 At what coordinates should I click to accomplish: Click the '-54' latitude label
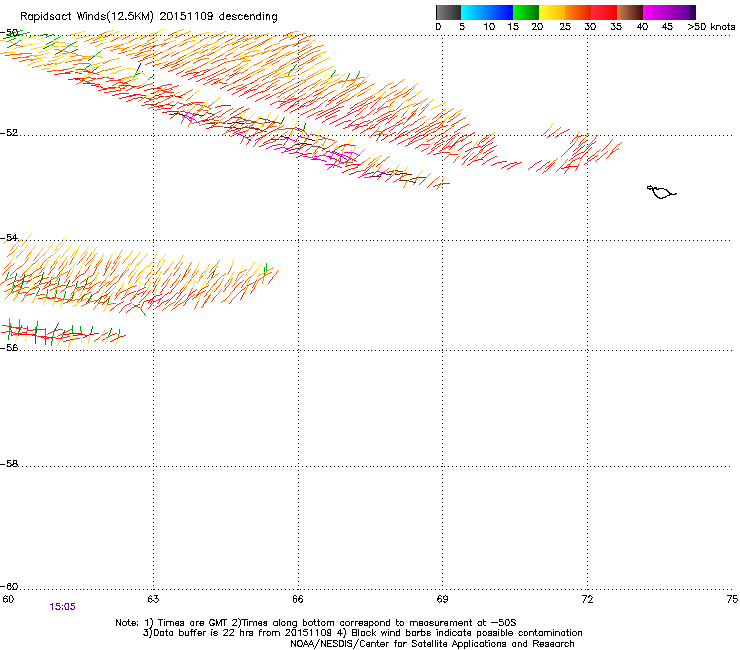pyautogui.click(x=9, y=237)
